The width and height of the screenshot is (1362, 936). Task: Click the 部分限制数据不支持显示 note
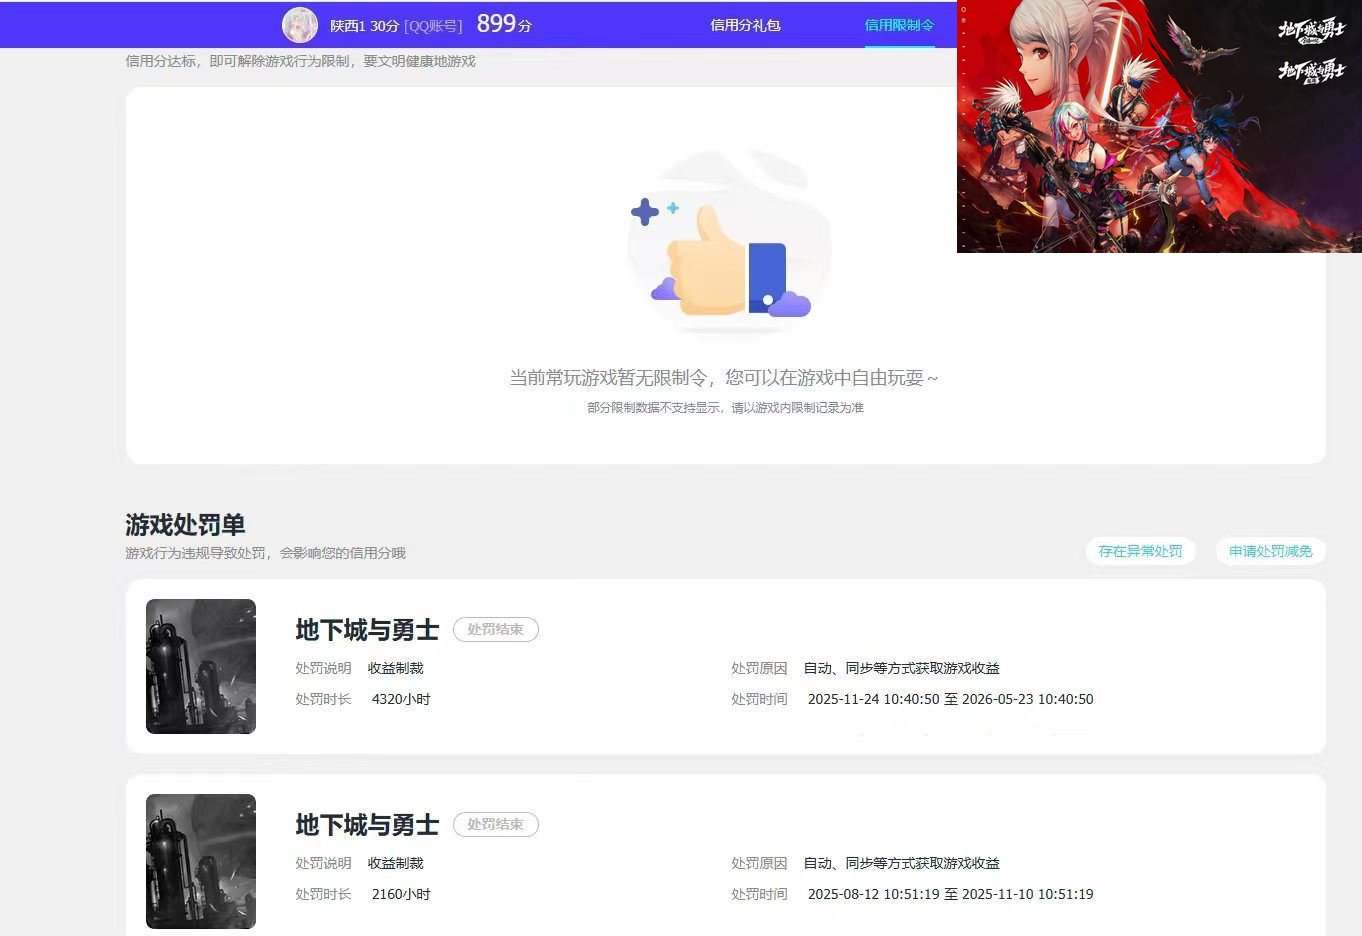(x=725, y=408)
